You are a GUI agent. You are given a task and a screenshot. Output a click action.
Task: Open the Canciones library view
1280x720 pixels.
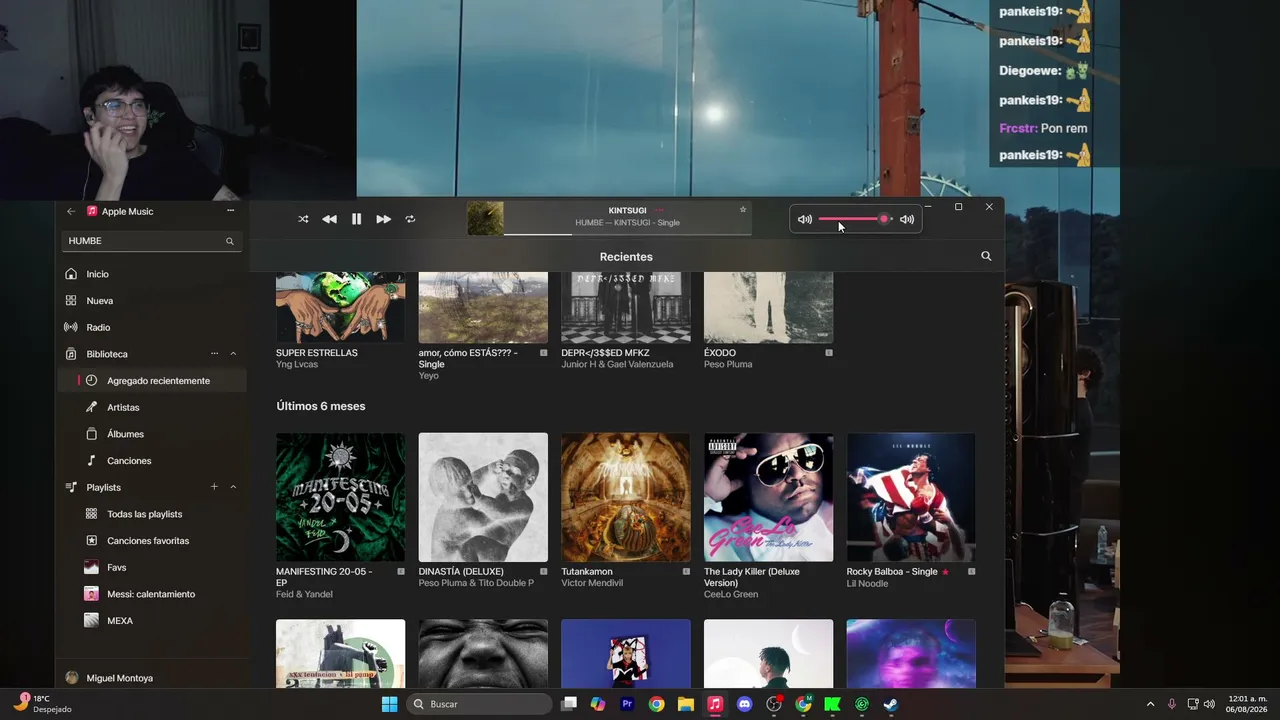(x=152, y=461)
